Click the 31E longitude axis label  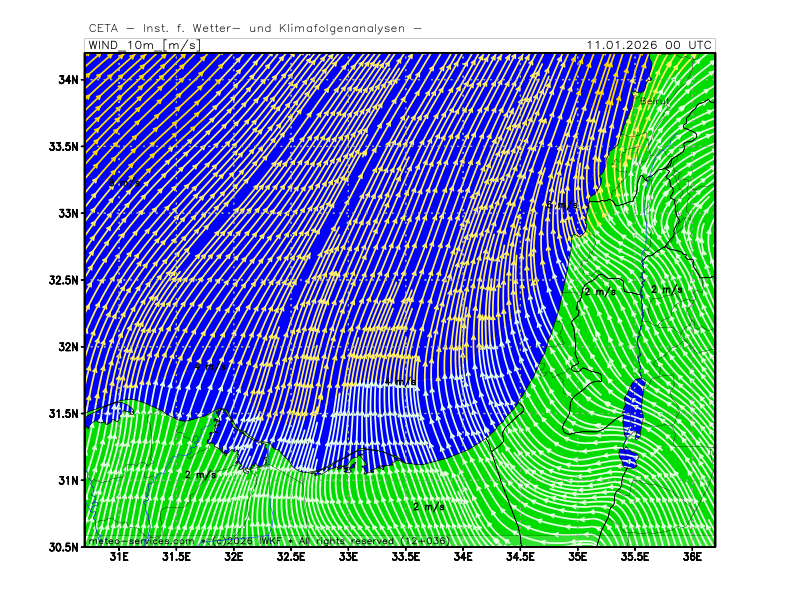point(120,557)
